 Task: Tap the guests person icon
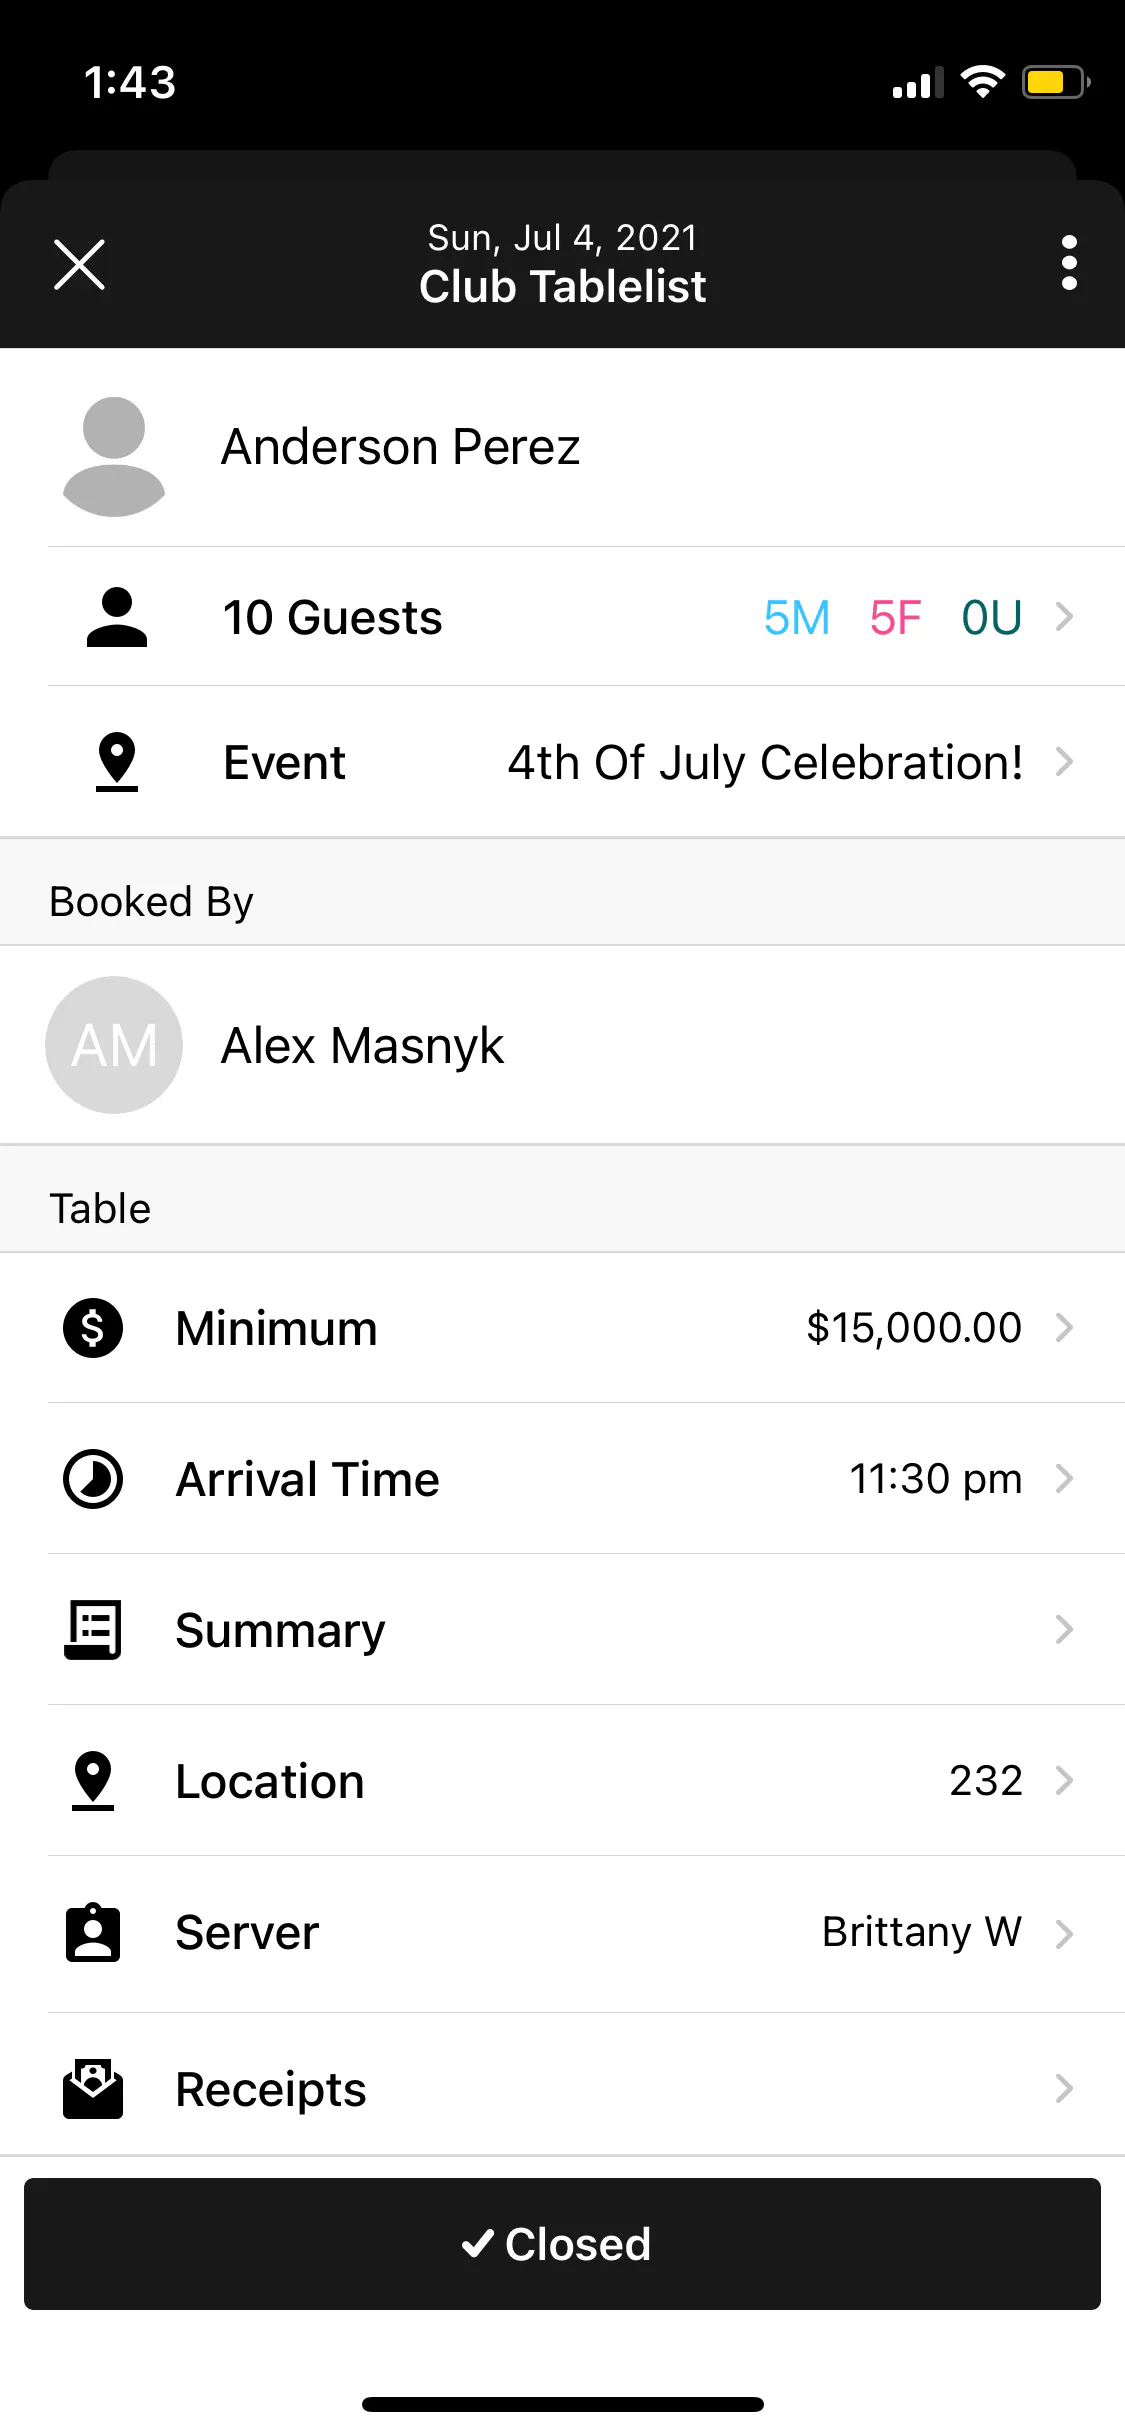[116, 617]
